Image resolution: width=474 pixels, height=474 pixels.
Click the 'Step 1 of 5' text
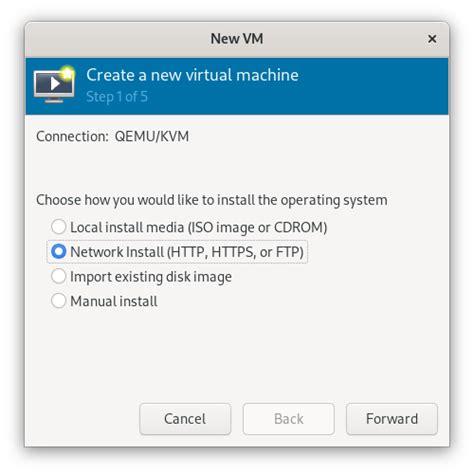(117, 97)
